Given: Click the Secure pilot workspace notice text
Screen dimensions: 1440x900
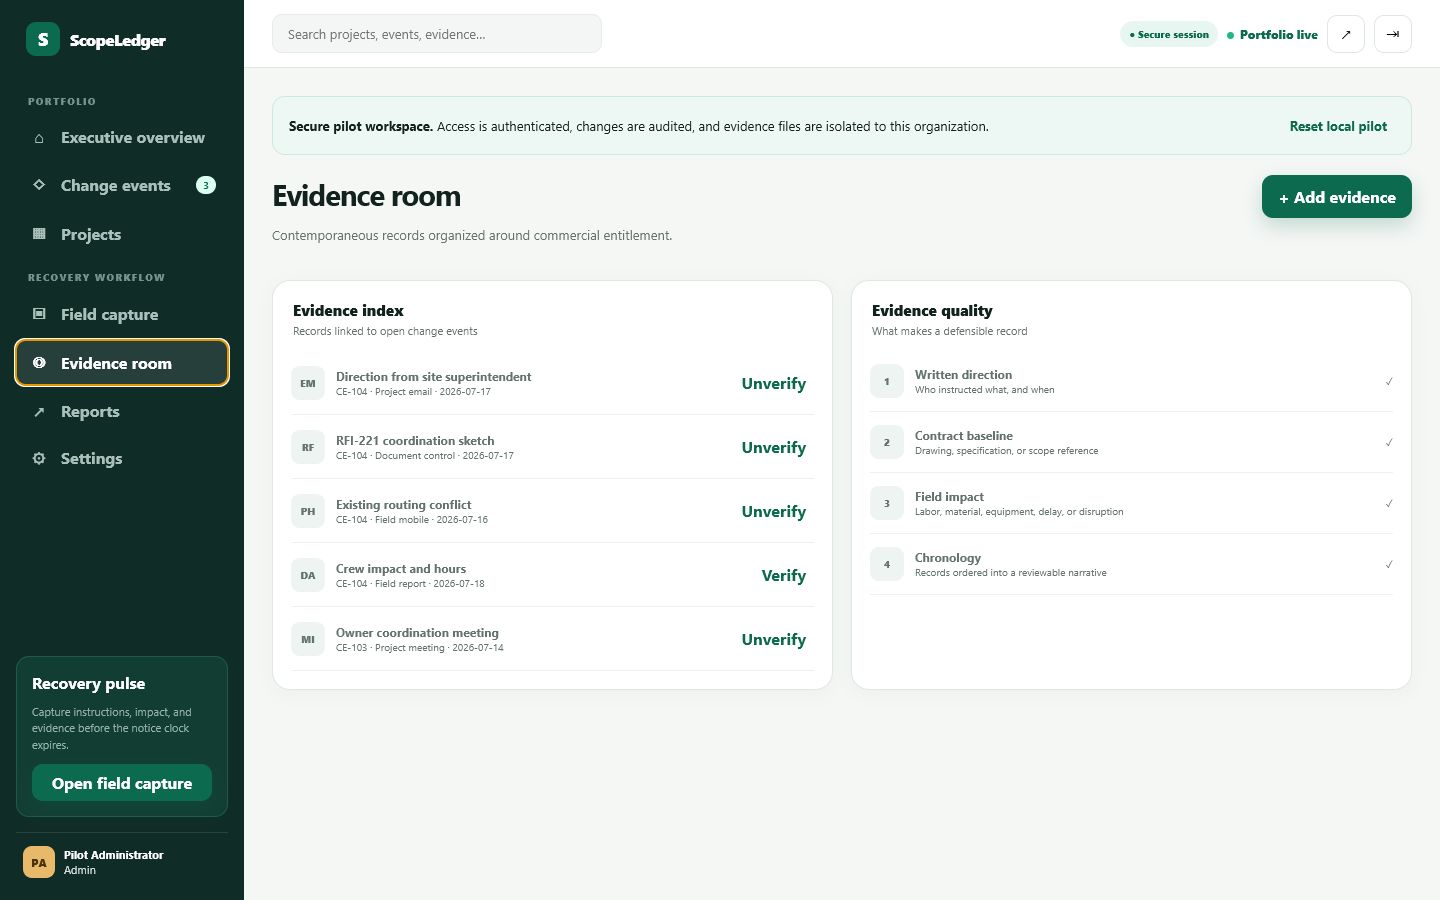Looking at the screenshot, I should pos(638,126).
